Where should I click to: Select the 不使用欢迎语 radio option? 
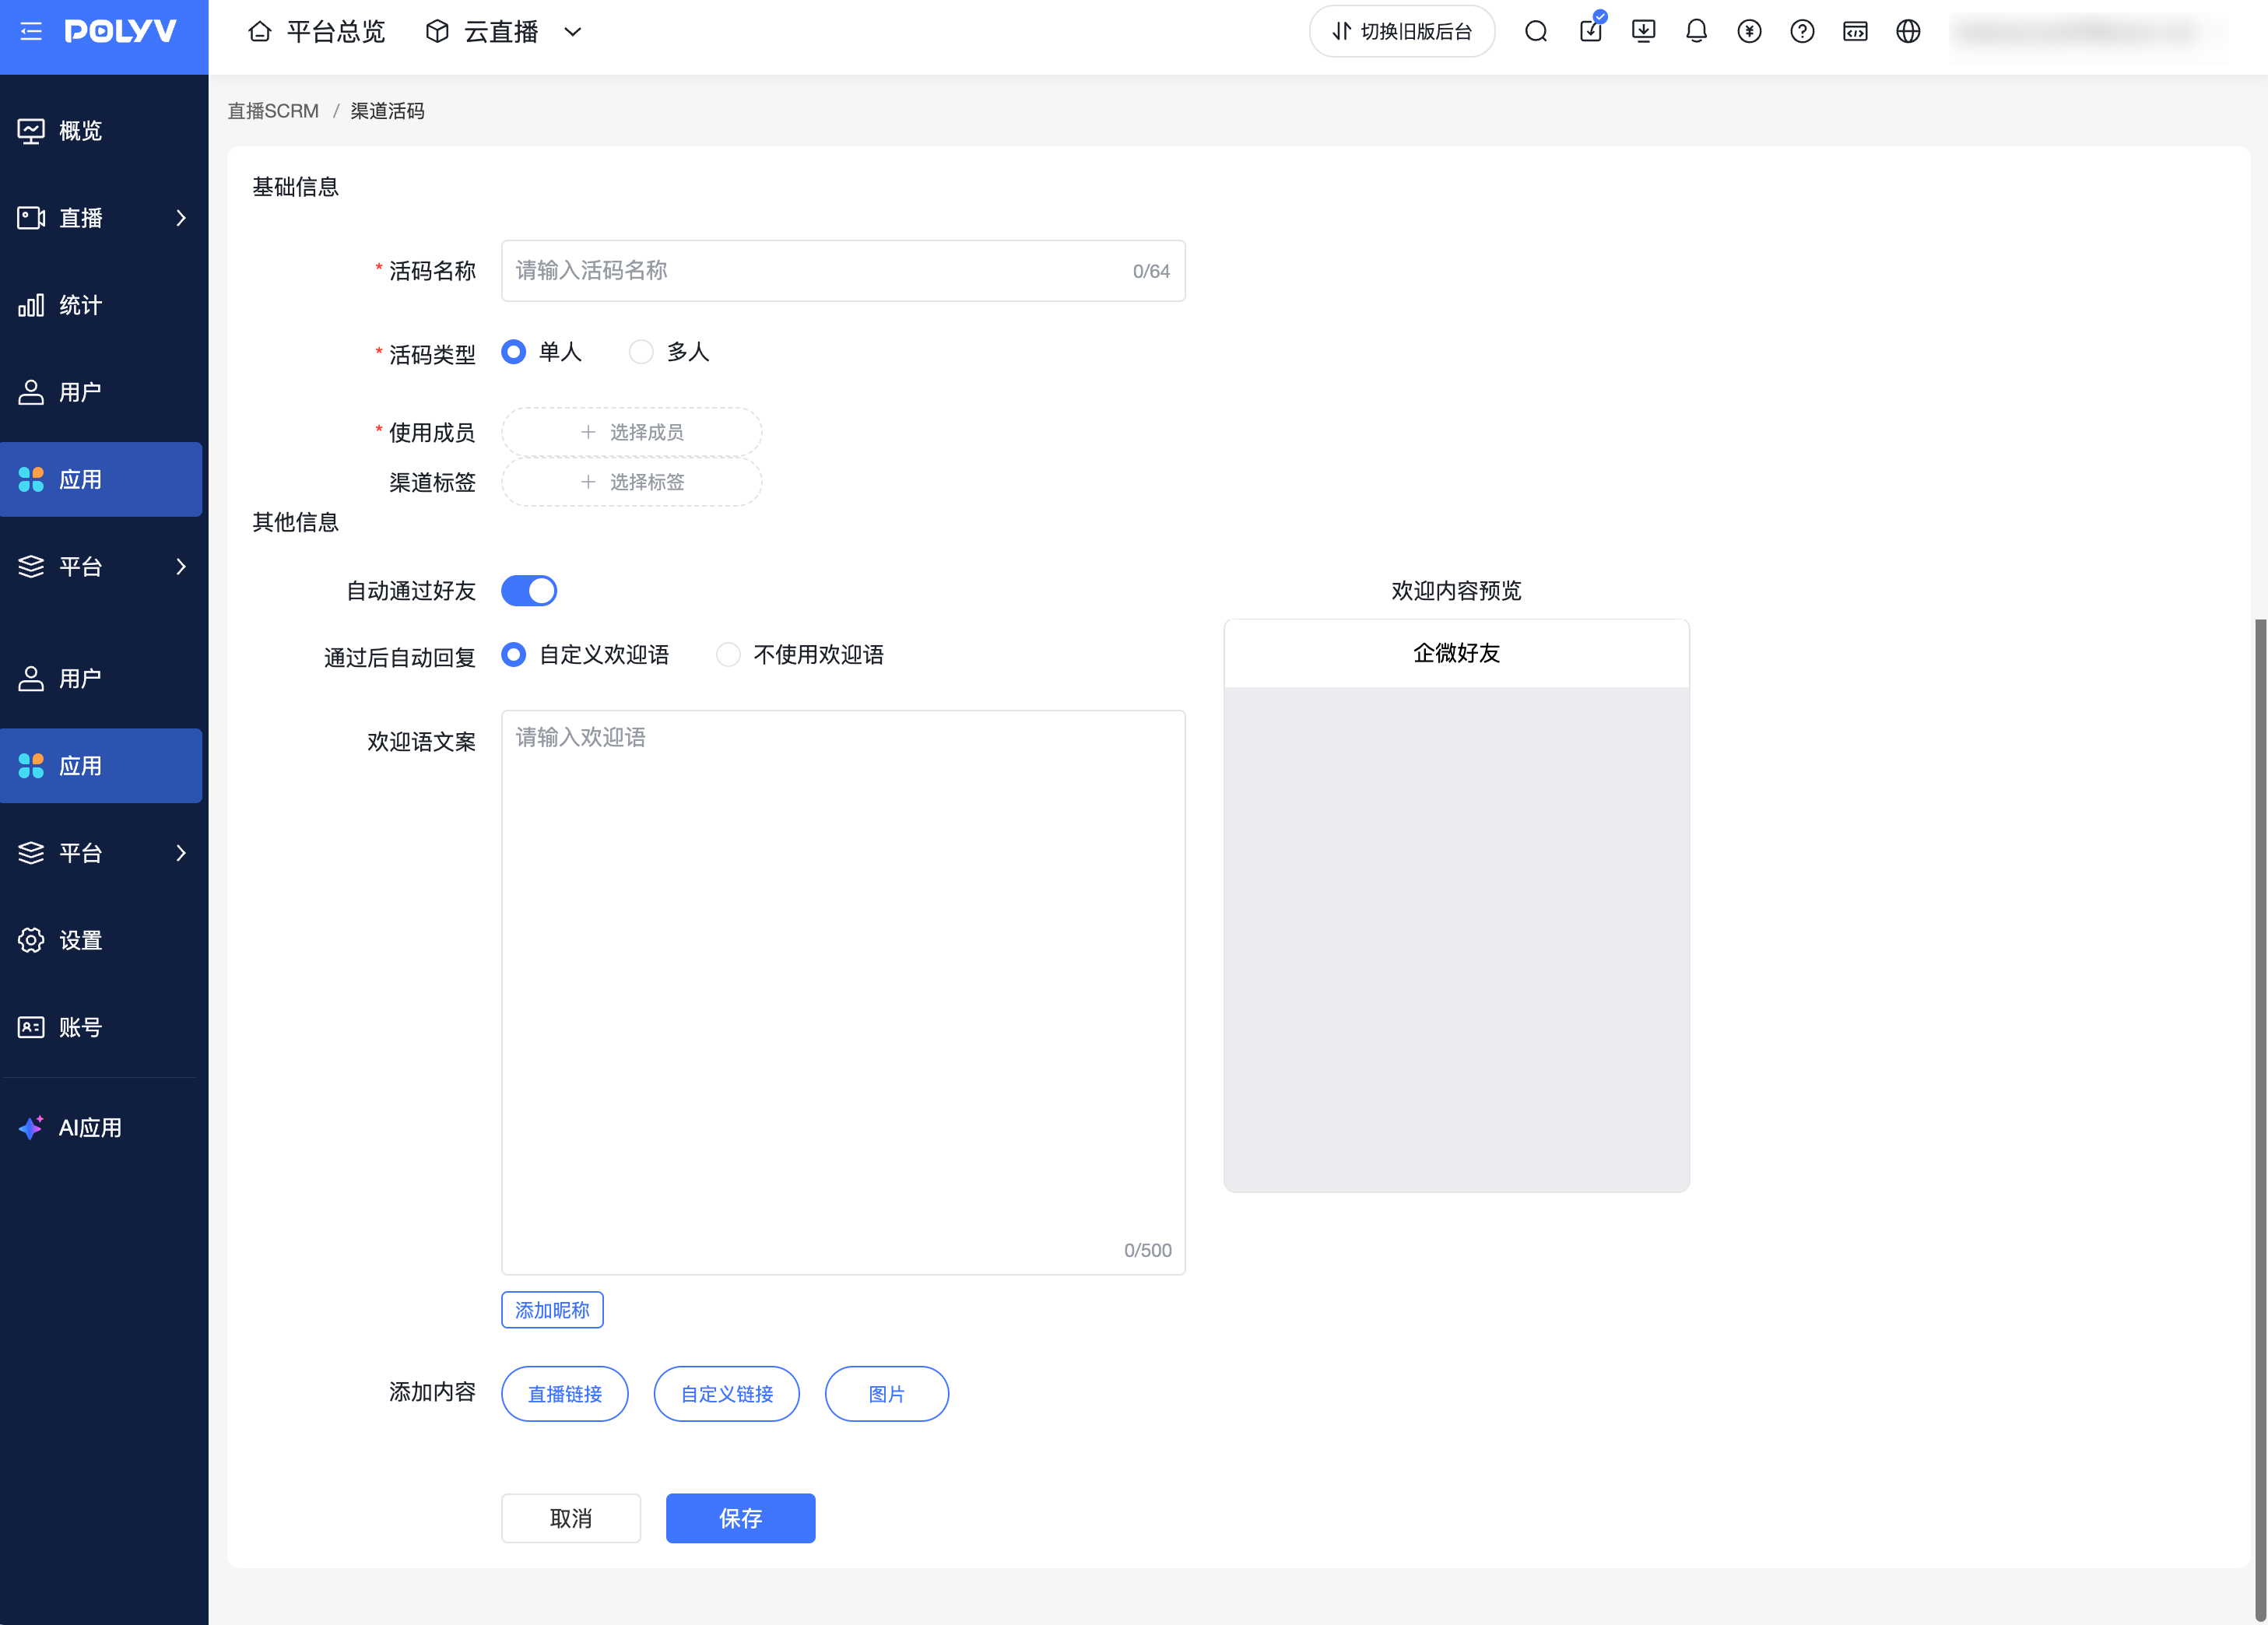tap(728, 655)
